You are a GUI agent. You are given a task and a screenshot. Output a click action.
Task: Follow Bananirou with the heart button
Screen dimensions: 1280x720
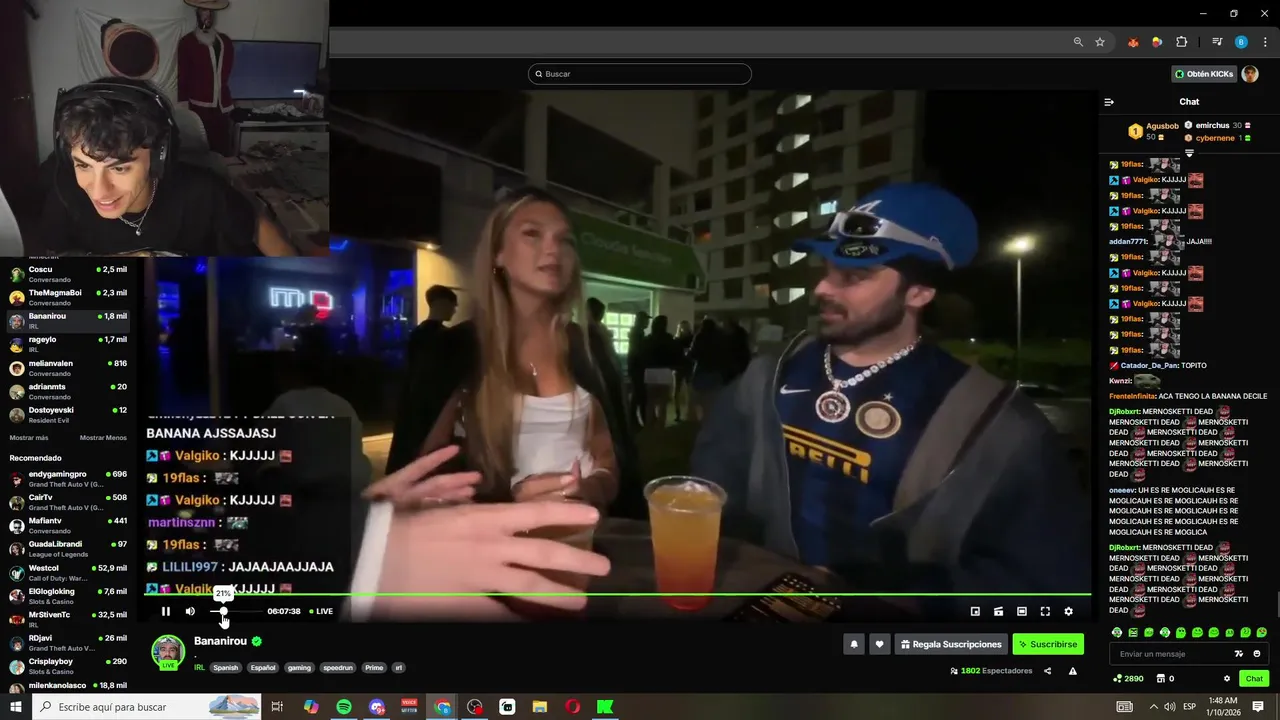[x=879, y=644]
